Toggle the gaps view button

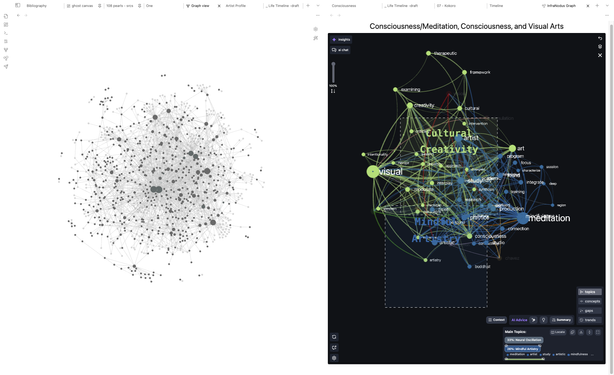pyautogui.click(x=590, y=311)
